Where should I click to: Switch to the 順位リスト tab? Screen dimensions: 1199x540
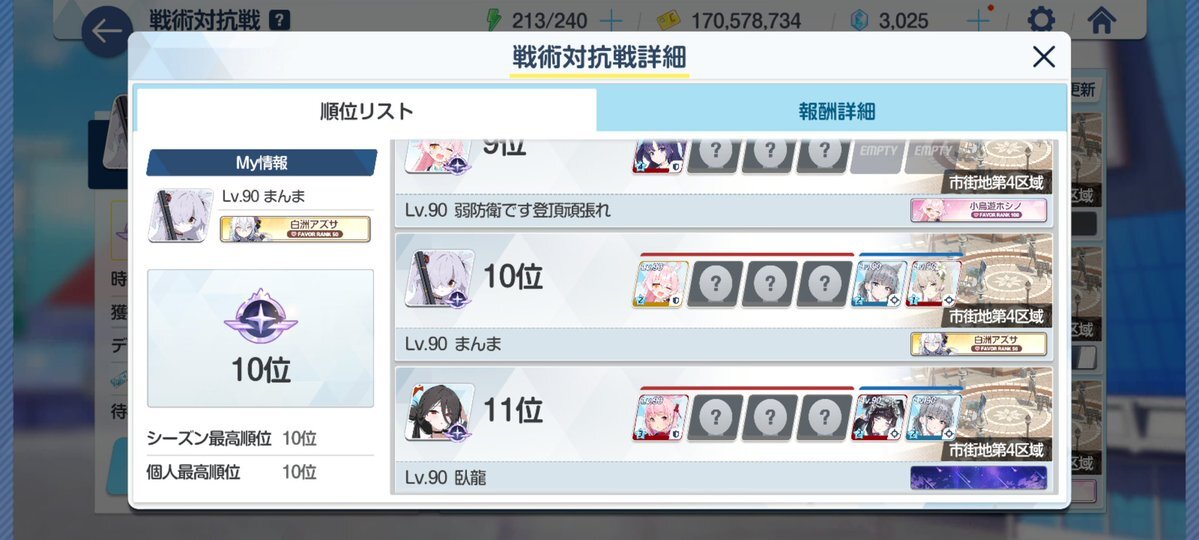coord(366,111)
